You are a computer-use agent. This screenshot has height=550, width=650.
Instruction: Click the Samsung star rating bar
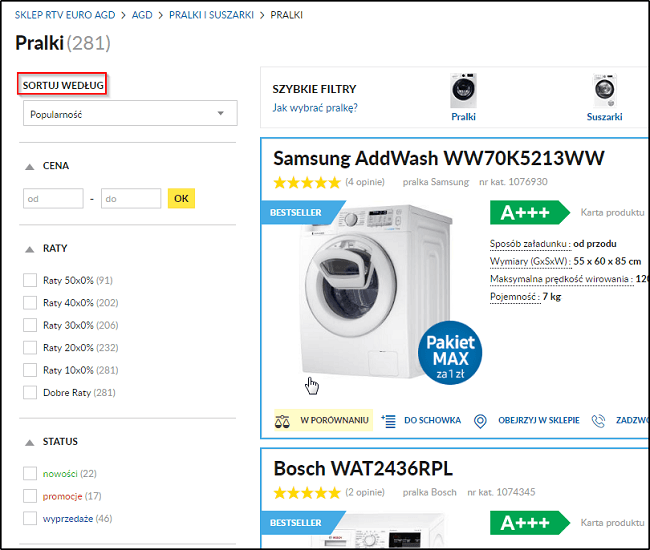pyautogui.click(x=306, y=183)
